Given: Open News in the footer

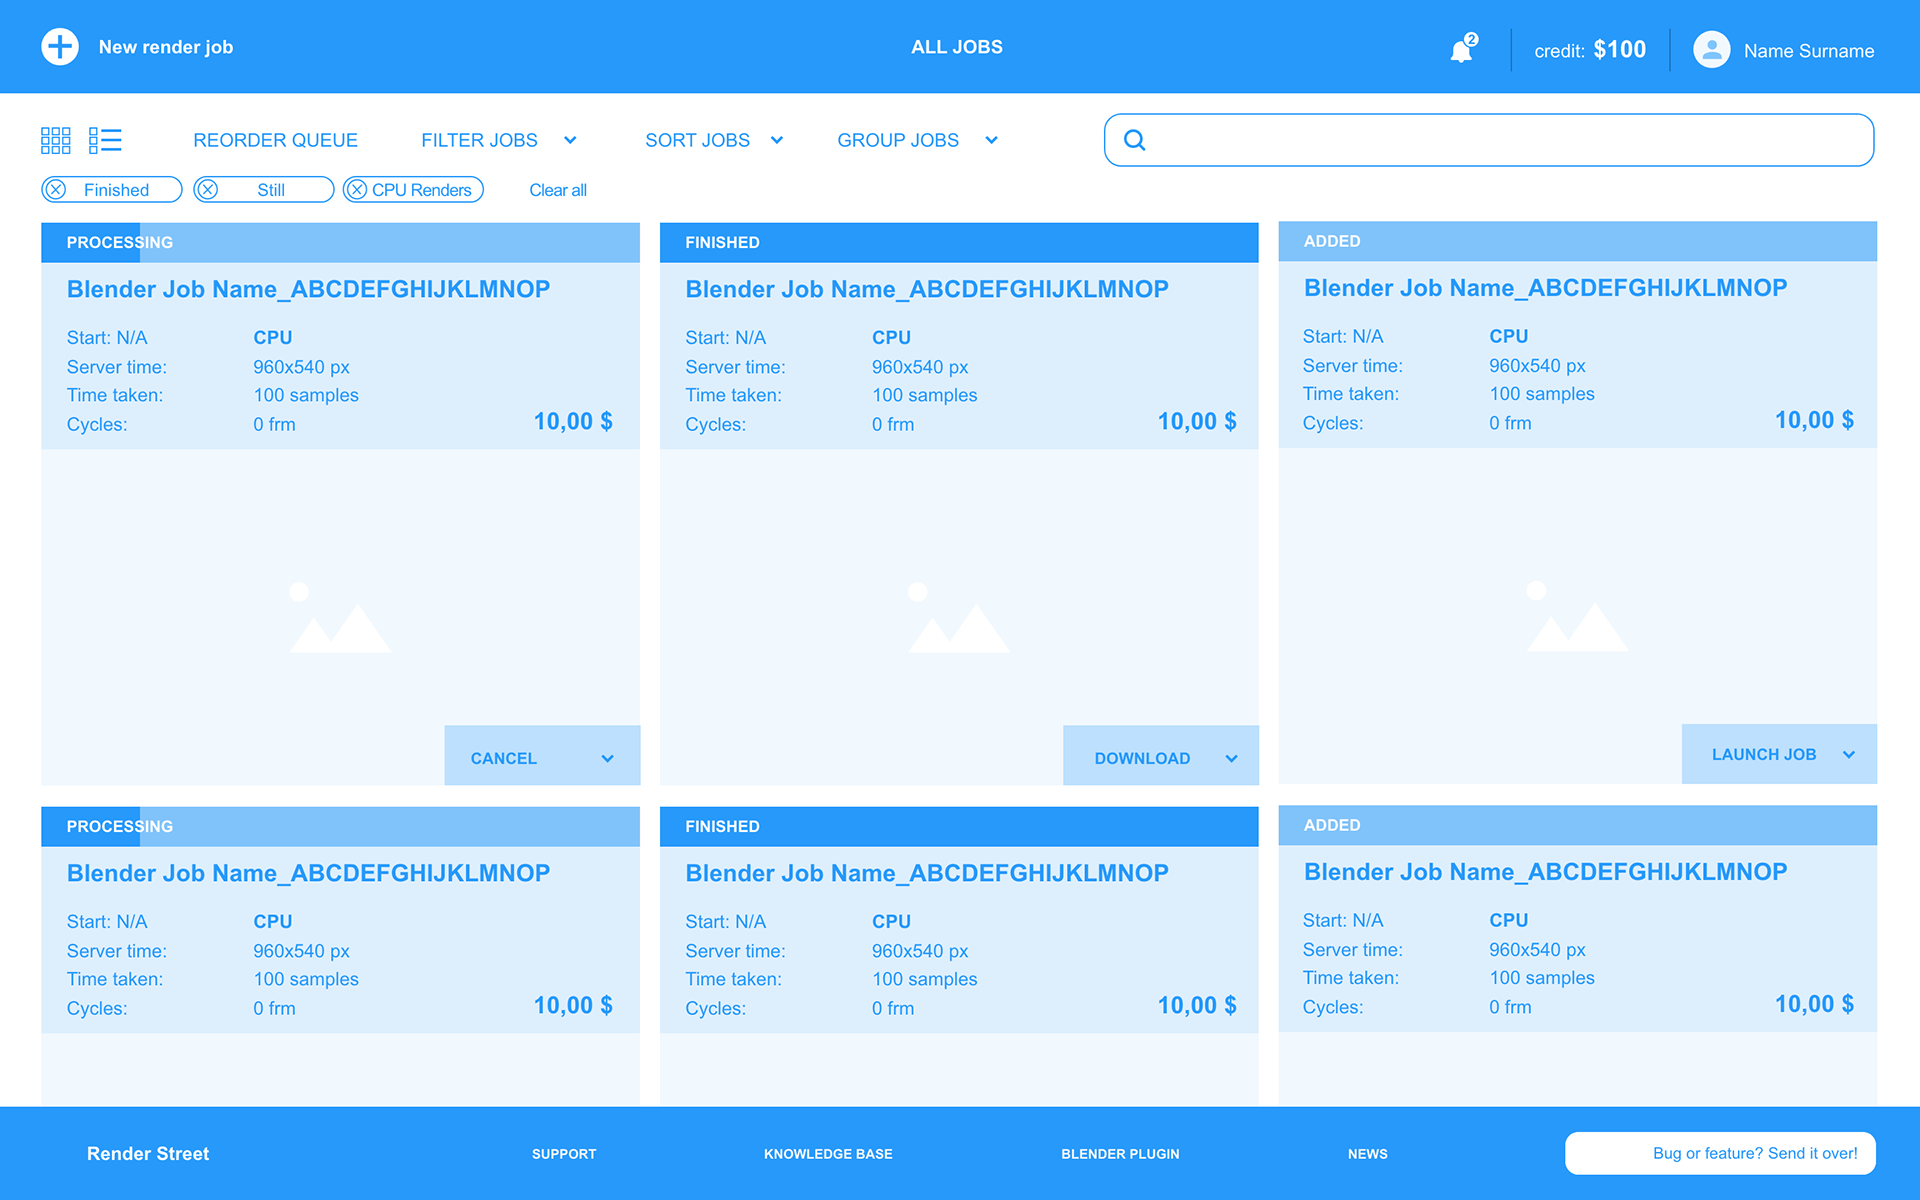Looking at the screenshot, I should coord(1367,1154).
